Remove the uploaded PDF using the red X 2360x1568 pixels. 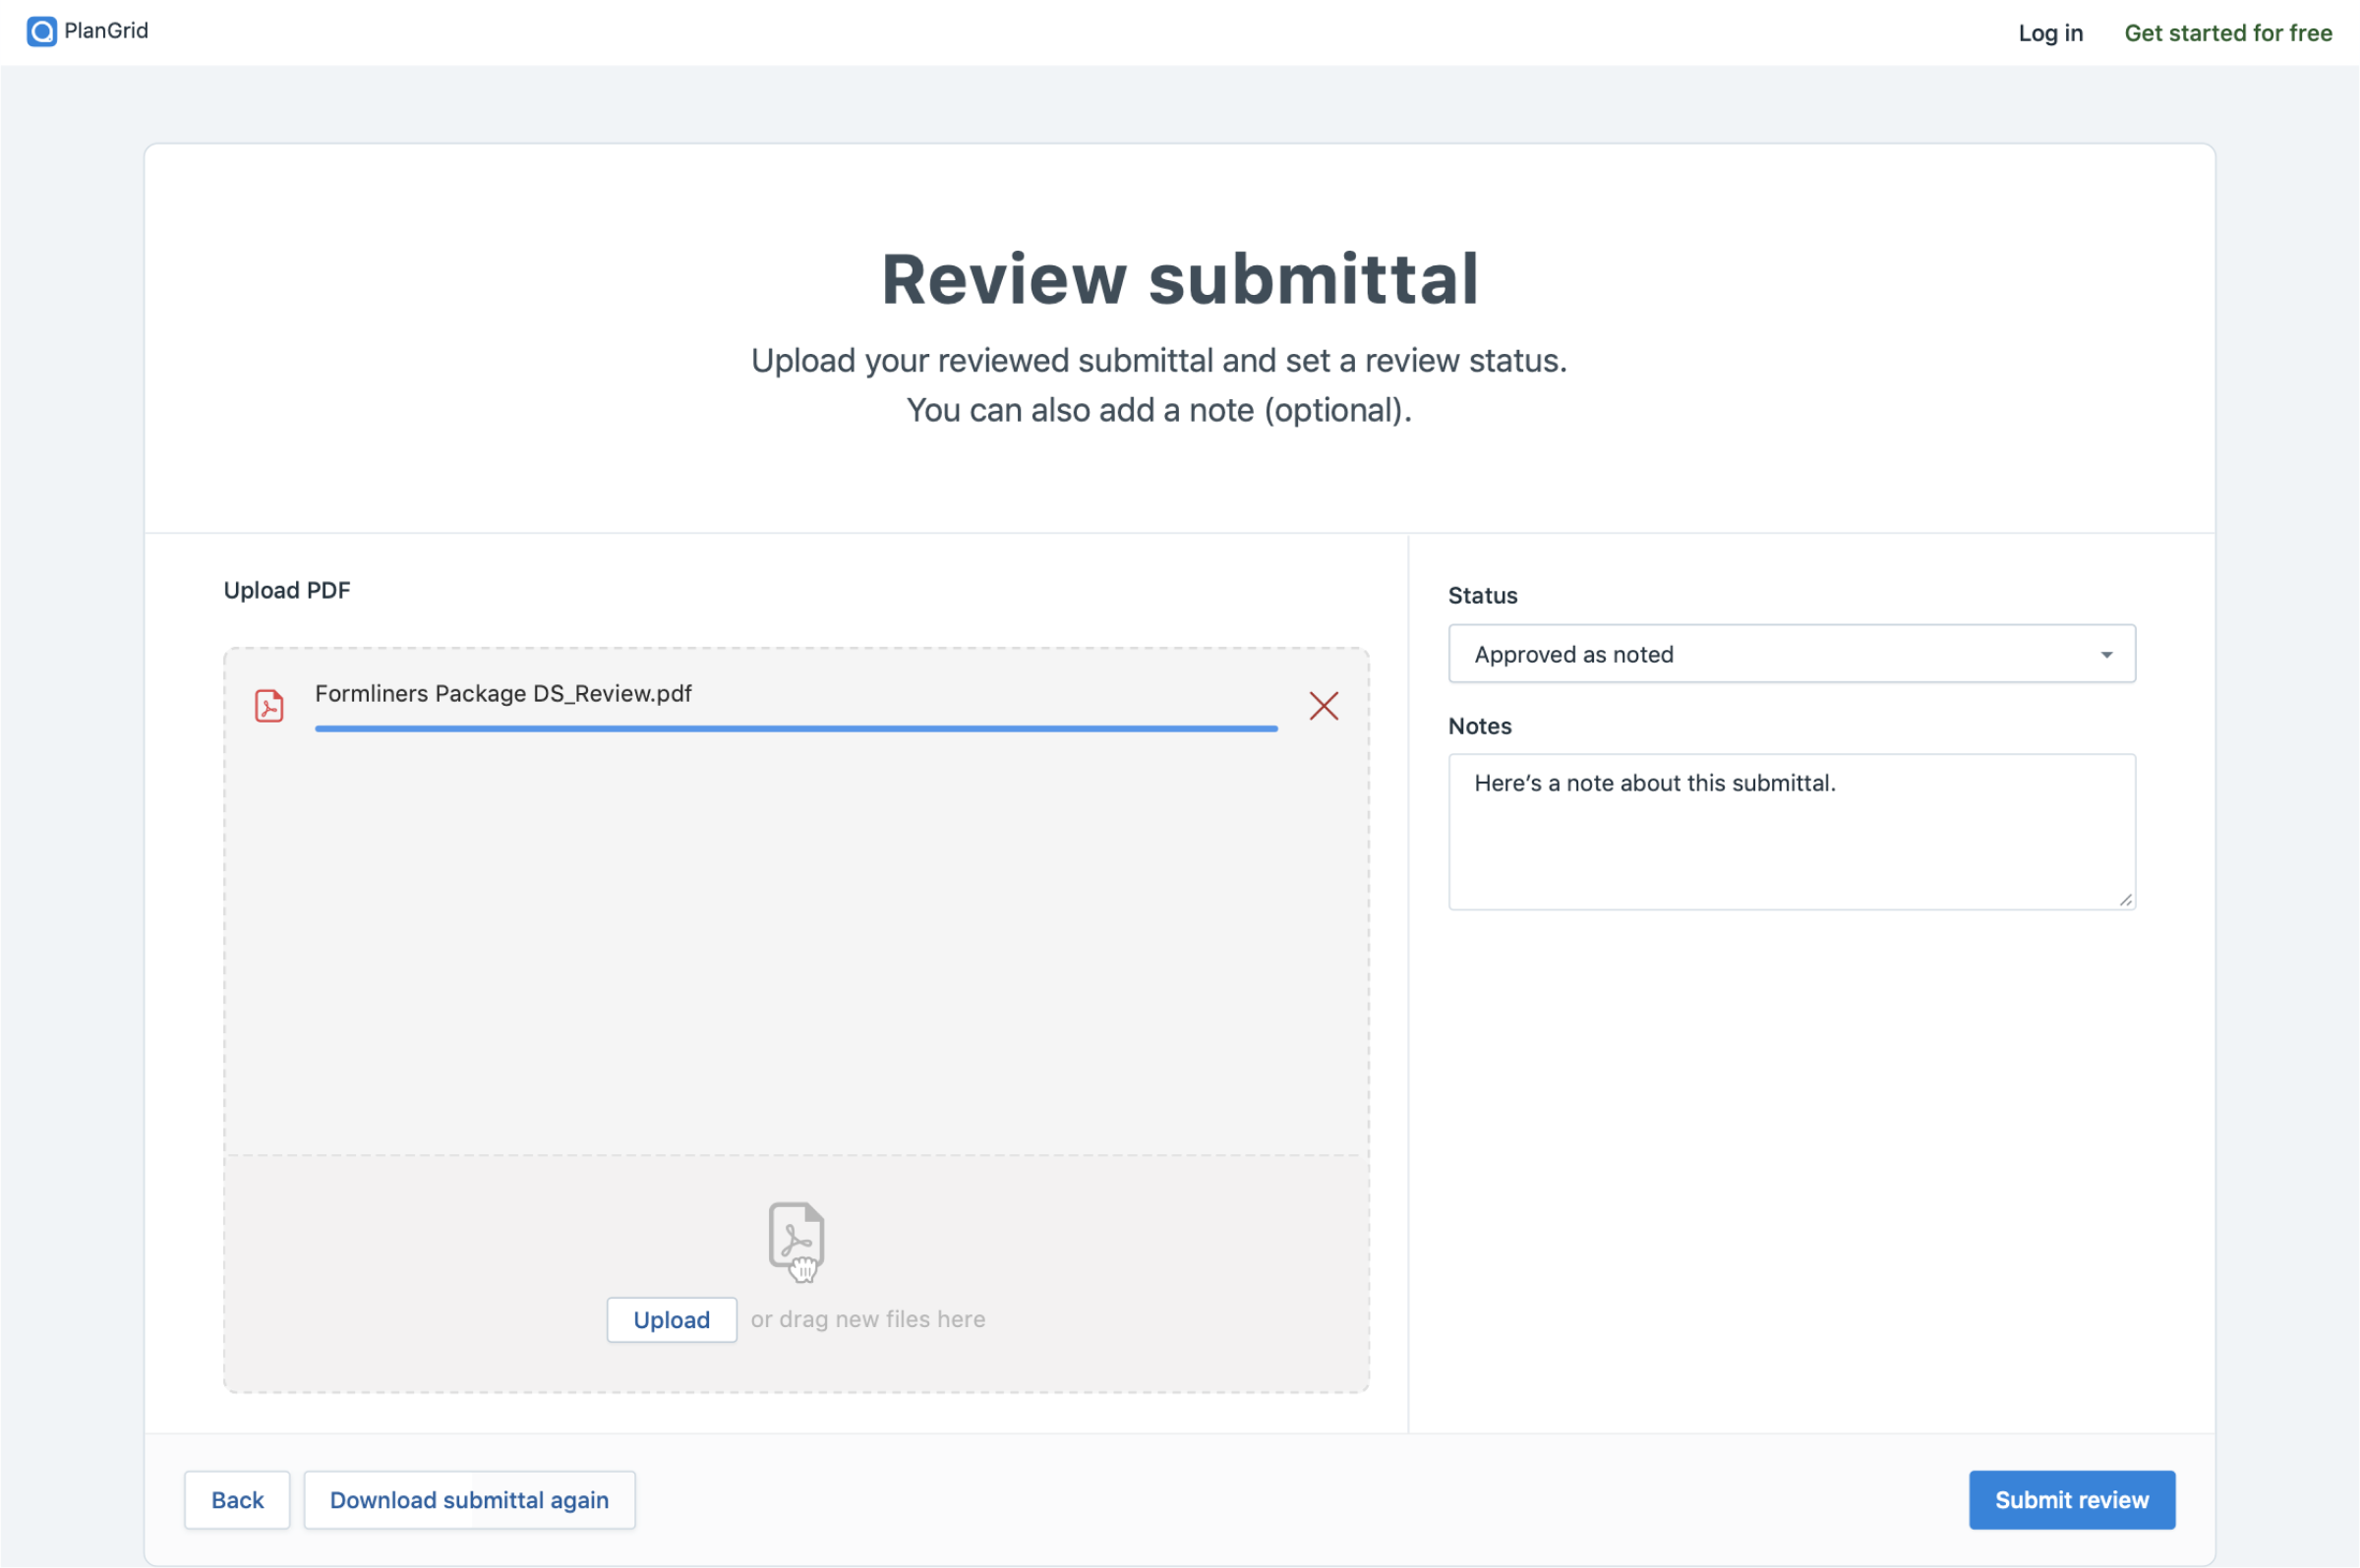click(x=1322, y=705)
